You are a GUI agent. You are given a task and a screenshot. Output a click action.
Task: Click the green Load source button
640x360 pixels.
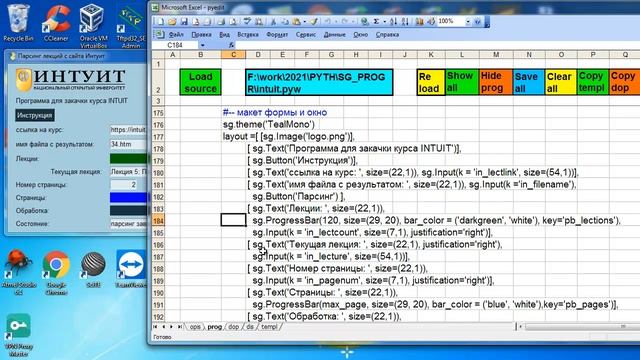200,82
